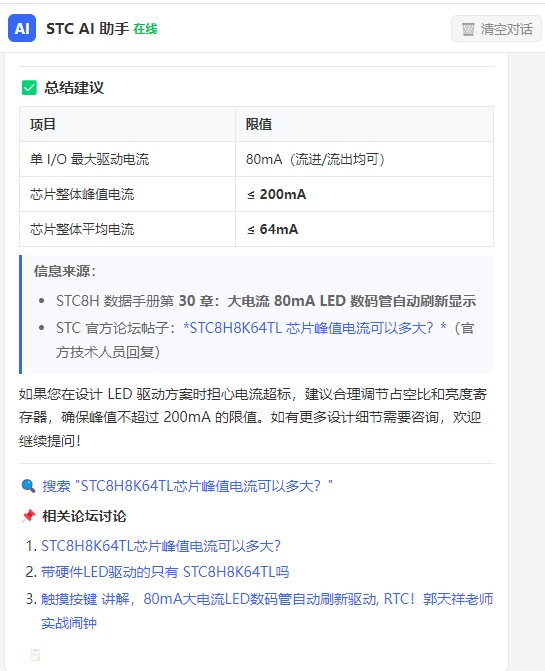Open the *STC8H8K64TL 芯片峰值电流可以多大? * source link
545x671 pixels.
tap(315, 328)
